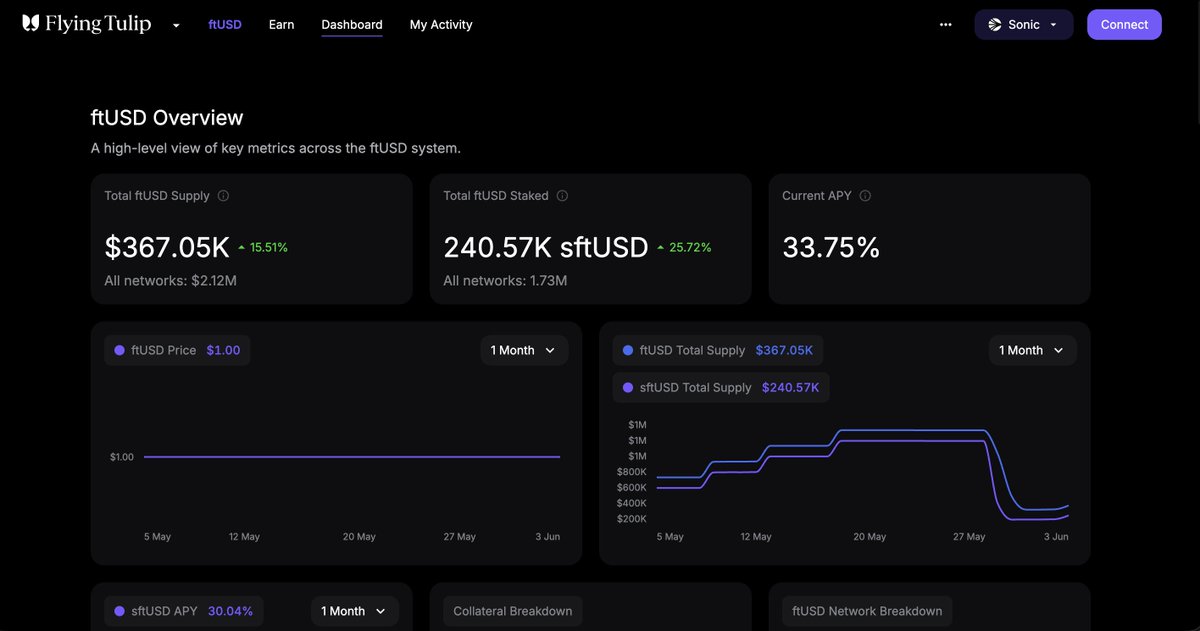The image size is (1200, 631).
Task: Open My Activity page
Action: pyautogui.click(x=441, y=24)
